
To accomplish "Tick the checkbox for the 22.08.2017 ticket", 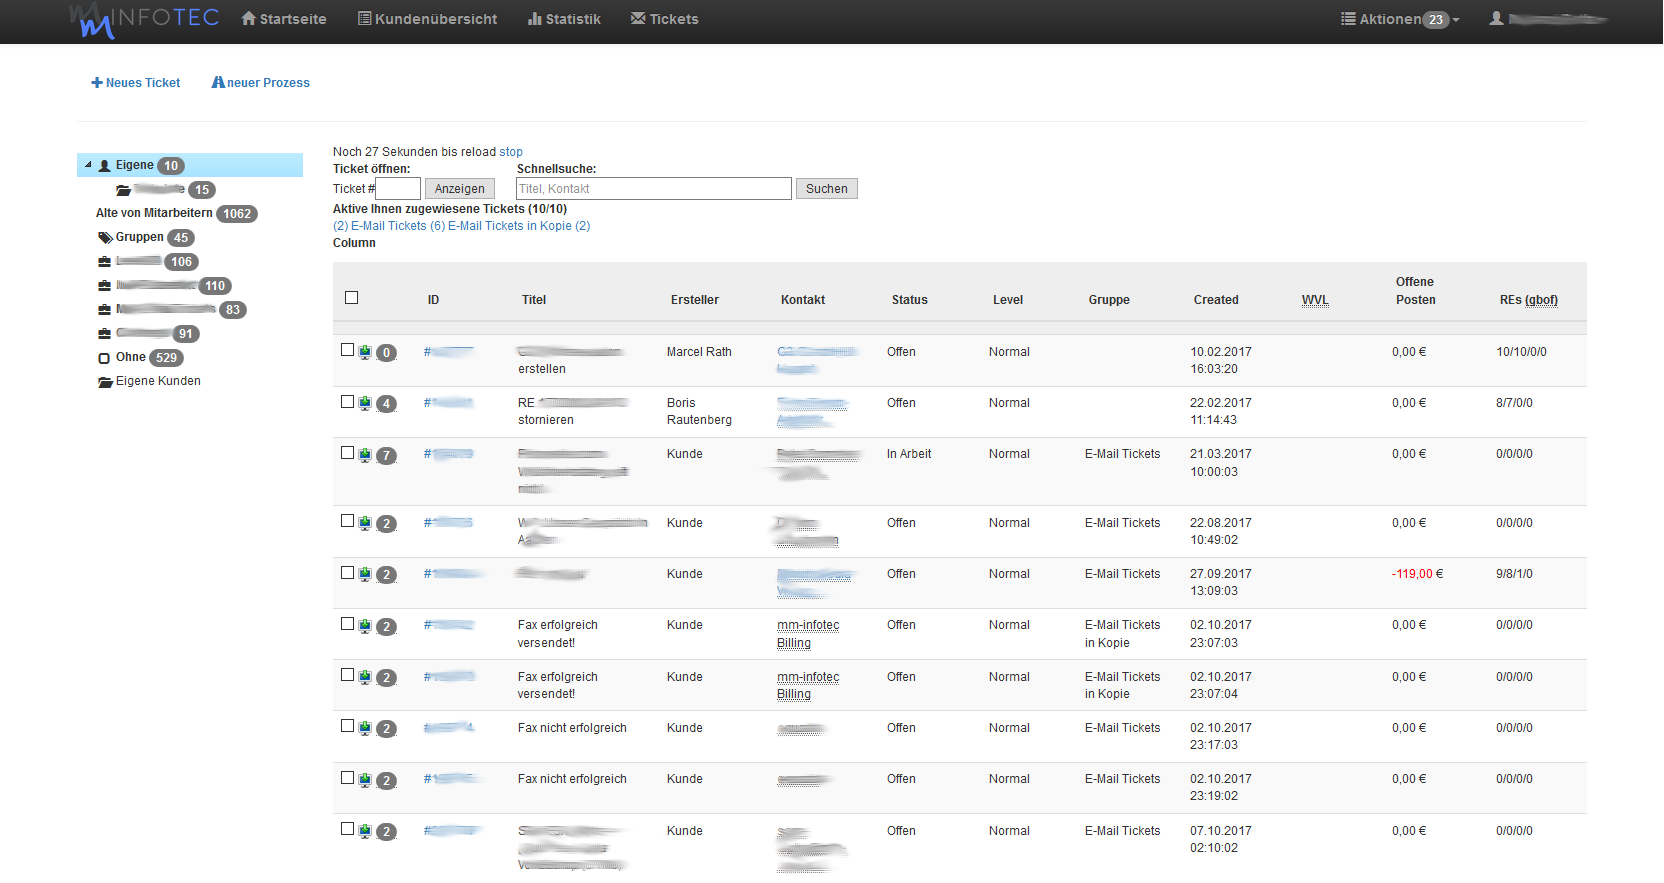I will 347,521.
